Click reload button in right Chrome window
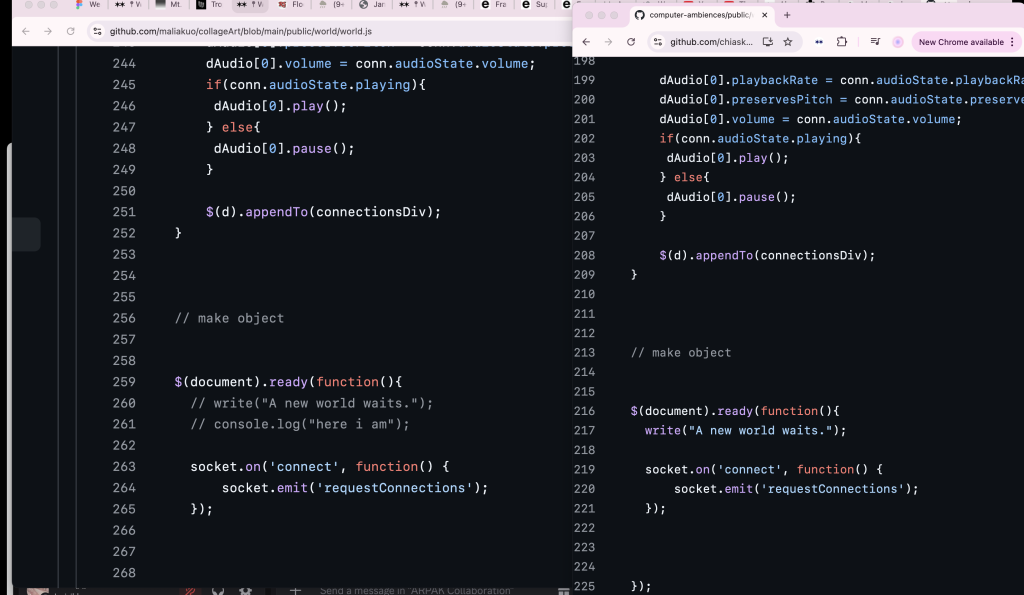This screenshot has height=595, width=1024. pos(631,42)
